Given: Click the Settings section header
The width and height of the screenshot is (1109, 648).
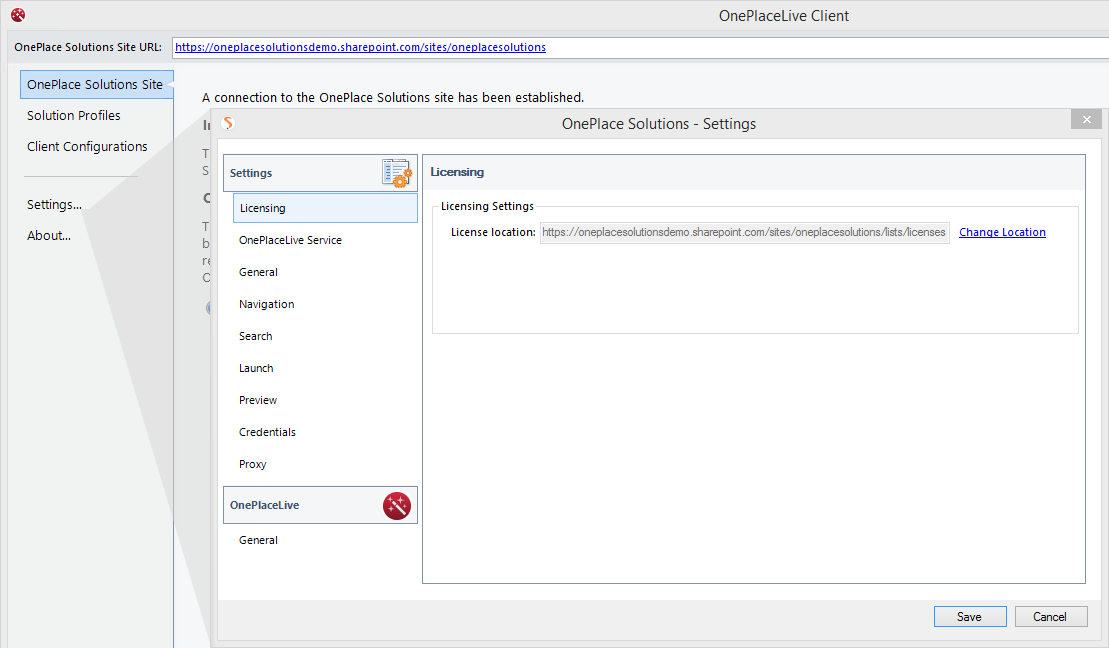Looking at the screenshot, I should tap(320, 173).
